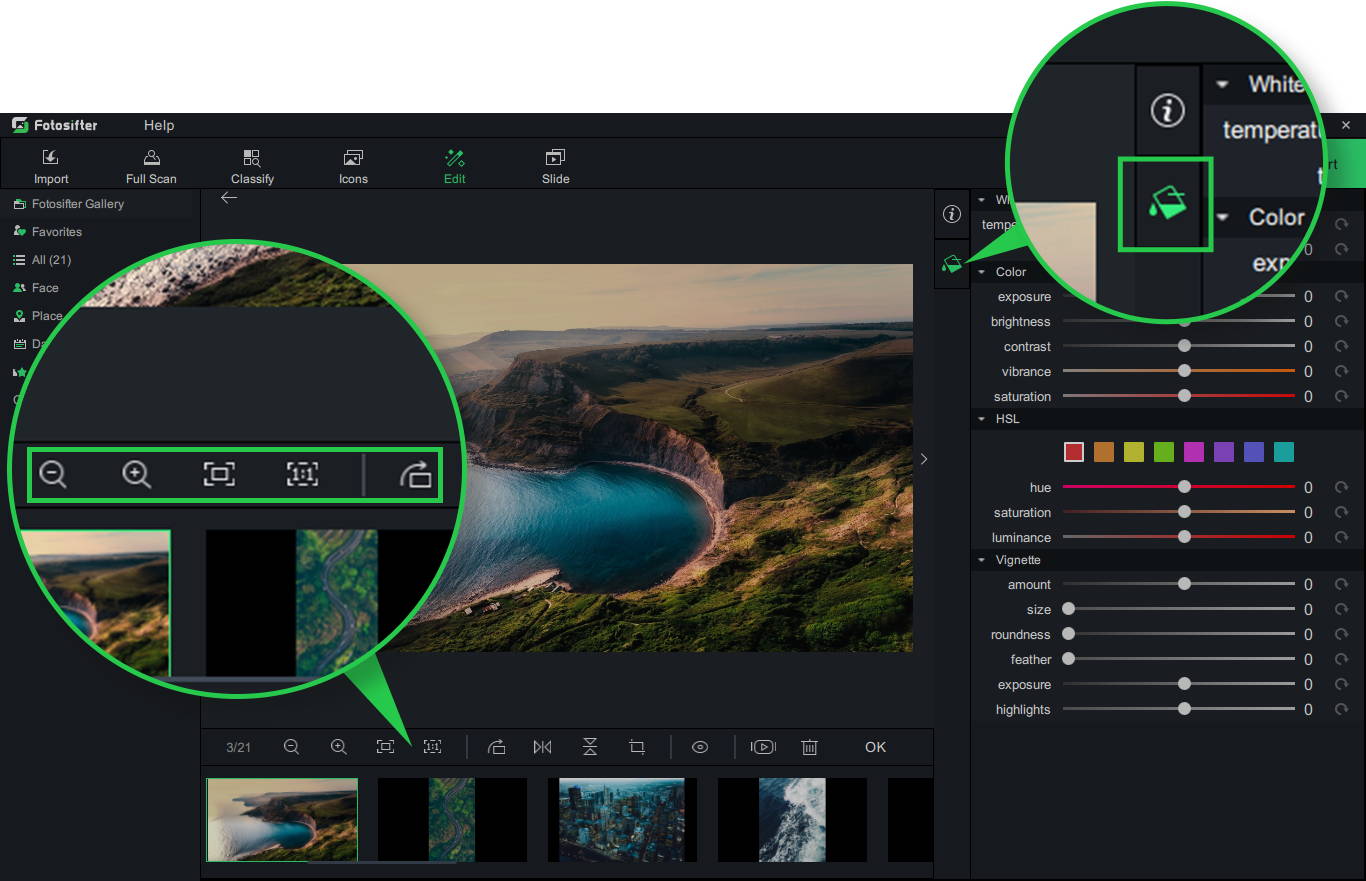Click the hue slider handle
The width and height of the screenshot is (1366, 881).
tap(1184, 487)
